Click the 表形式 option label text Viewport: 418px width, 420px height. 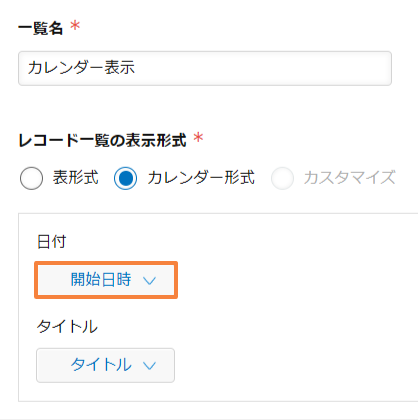pyautogui.click(x=76, y=177)
